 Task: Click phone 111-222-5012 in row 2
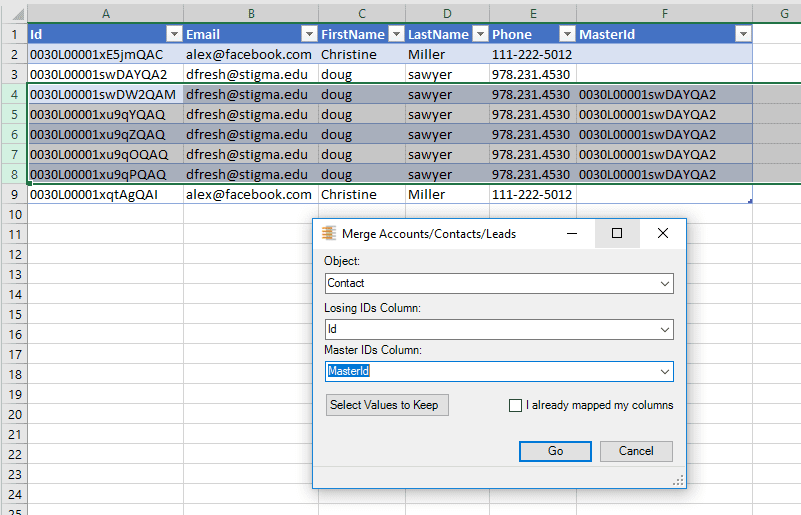533,54
